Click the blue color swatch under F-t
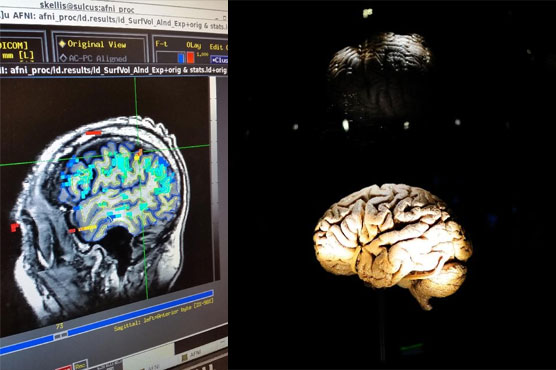Image resolution: width=556 pixels, height=370 pixels. (x=181, y=58)
